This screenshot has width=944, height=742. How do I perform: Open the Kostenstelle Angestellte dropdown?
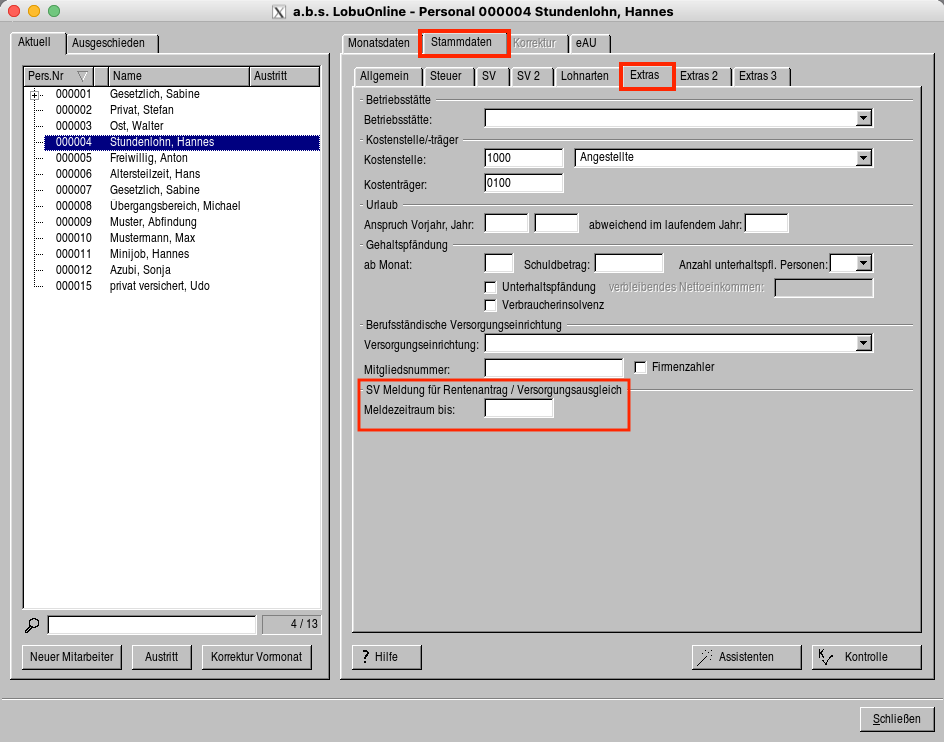click(864, 158)
